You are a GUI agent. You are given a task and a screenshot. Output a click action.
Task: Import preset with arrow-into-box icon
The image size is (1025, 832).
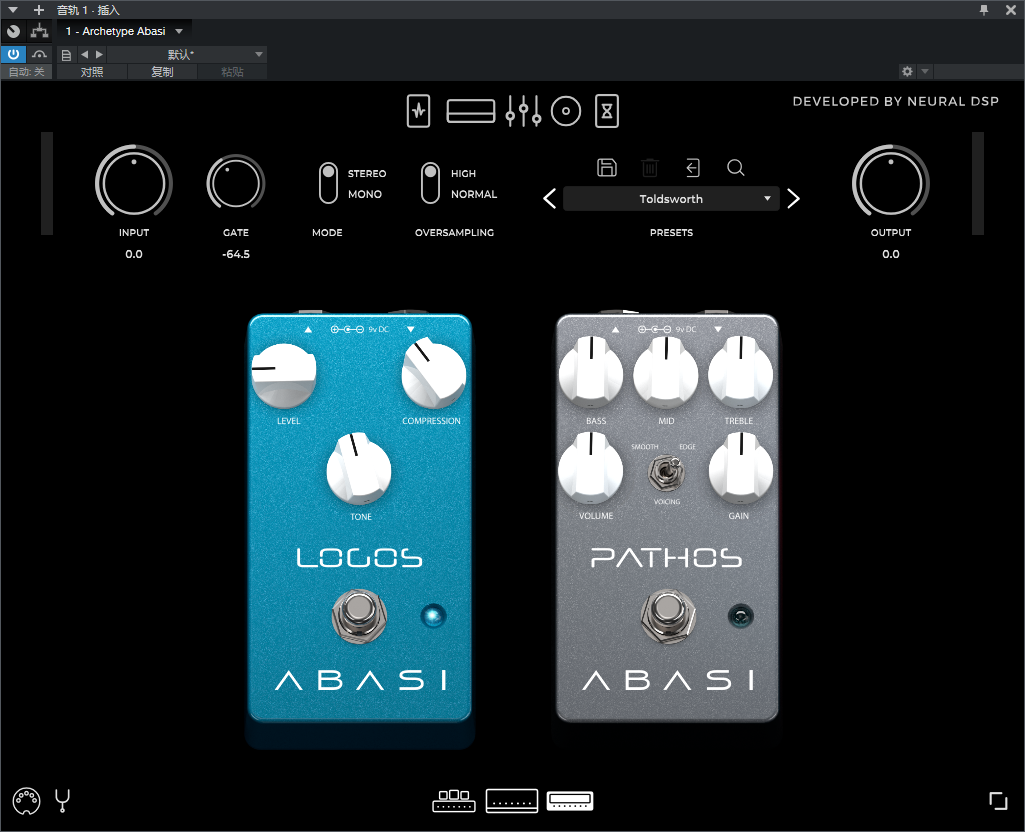coord(693,168)
